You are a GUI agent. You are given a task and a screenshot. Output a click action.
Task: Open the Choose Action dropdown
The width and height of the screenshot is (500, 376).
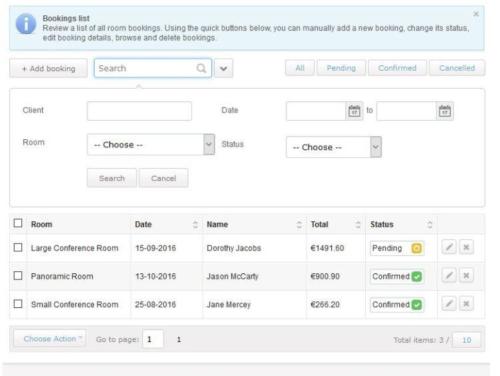tap(50, 339)
